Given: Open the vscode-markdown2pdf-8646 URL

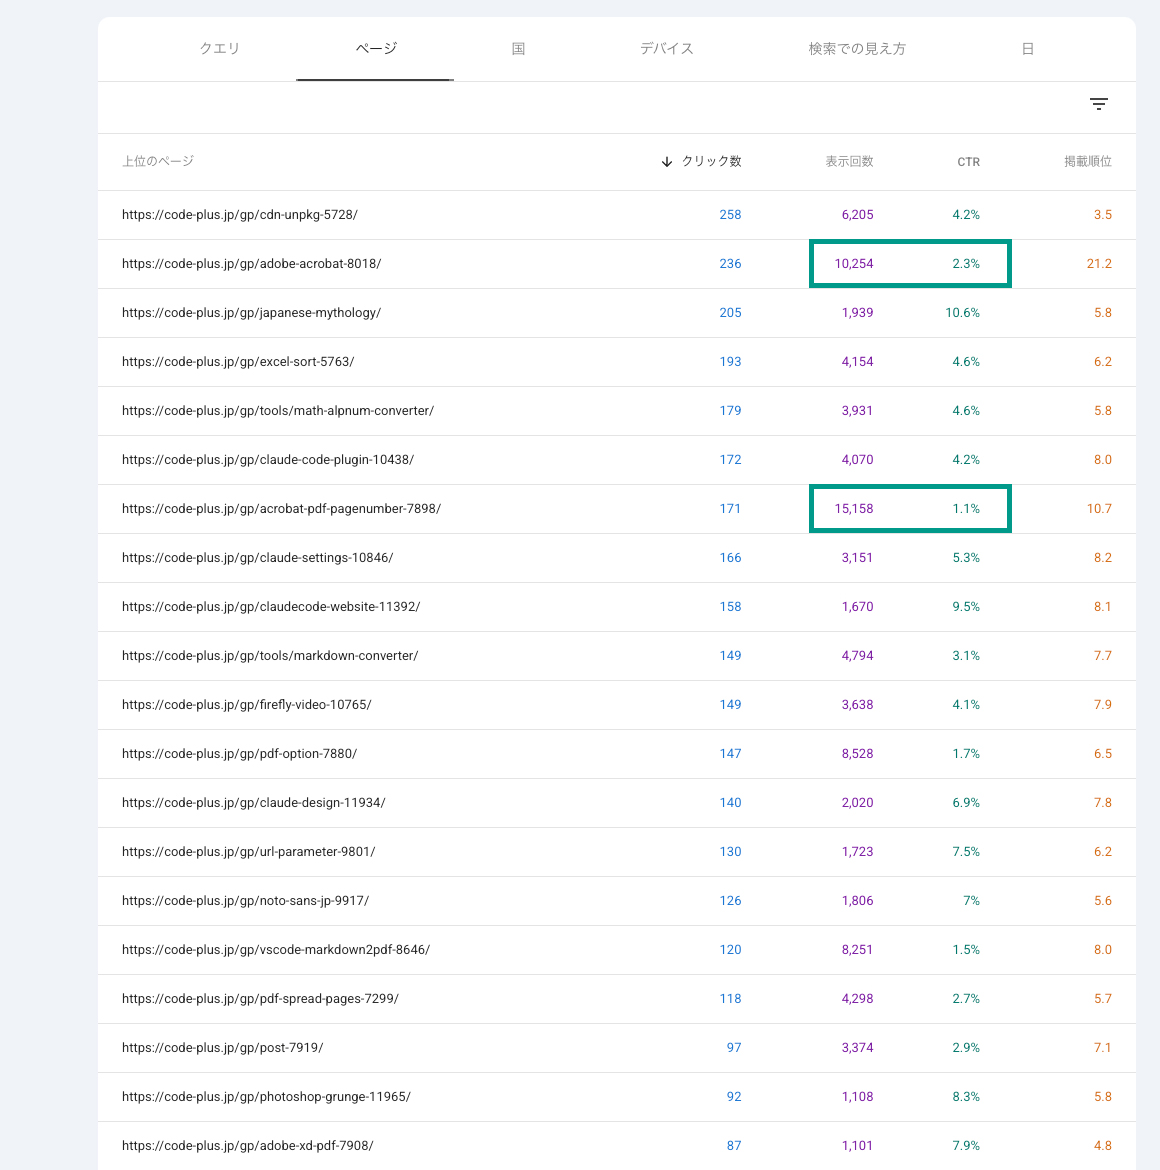Looking at the screenshot, I should click(276, 950).
